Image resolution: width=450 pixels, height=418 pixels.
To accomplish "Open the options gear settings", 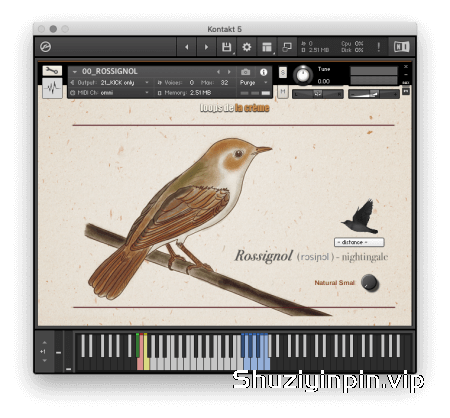I will 247,47.
